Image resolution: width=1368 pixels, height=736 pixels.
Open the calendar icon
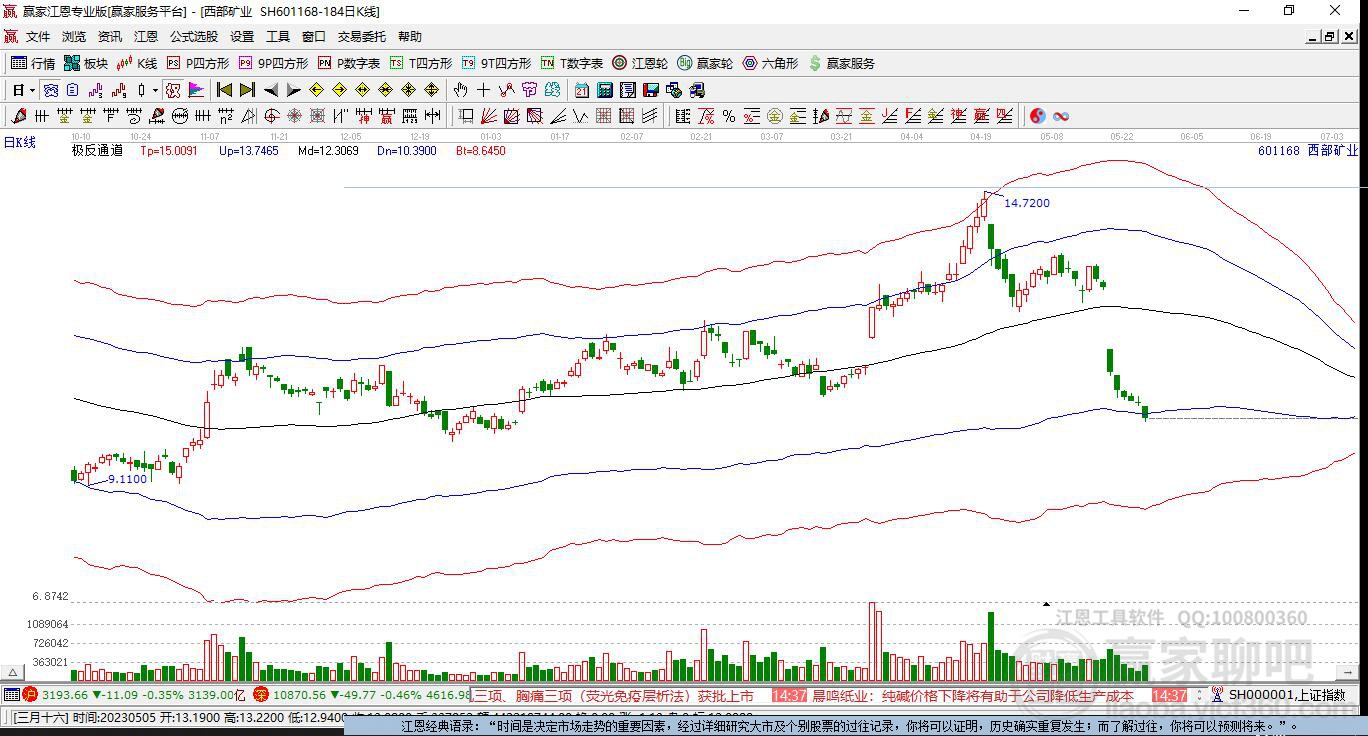[x=582, y=90]
